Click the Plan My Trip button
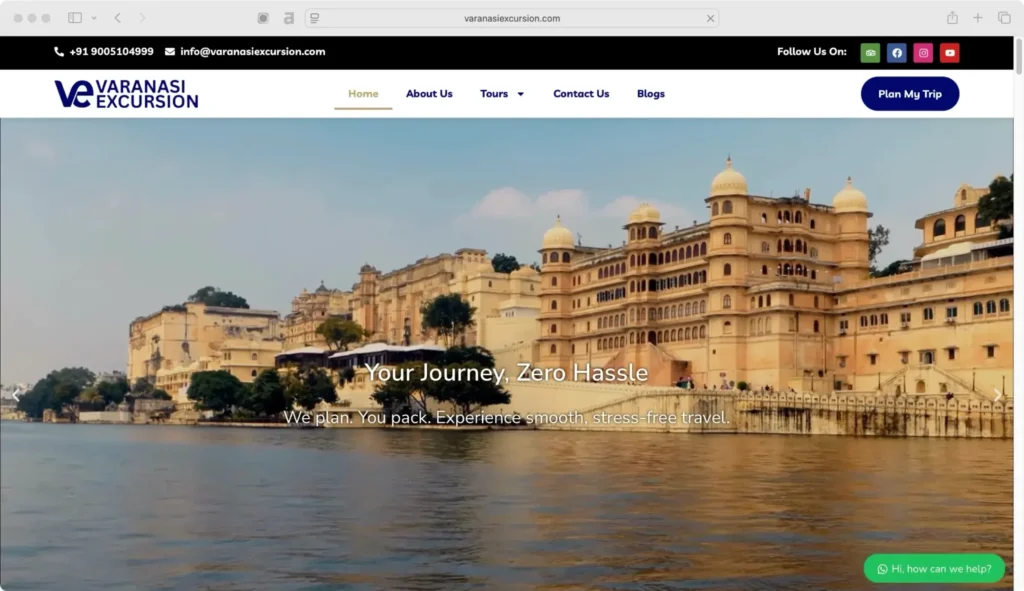Image resolution: width=1024 pixels, height=591 pixels. pos(909,93)
